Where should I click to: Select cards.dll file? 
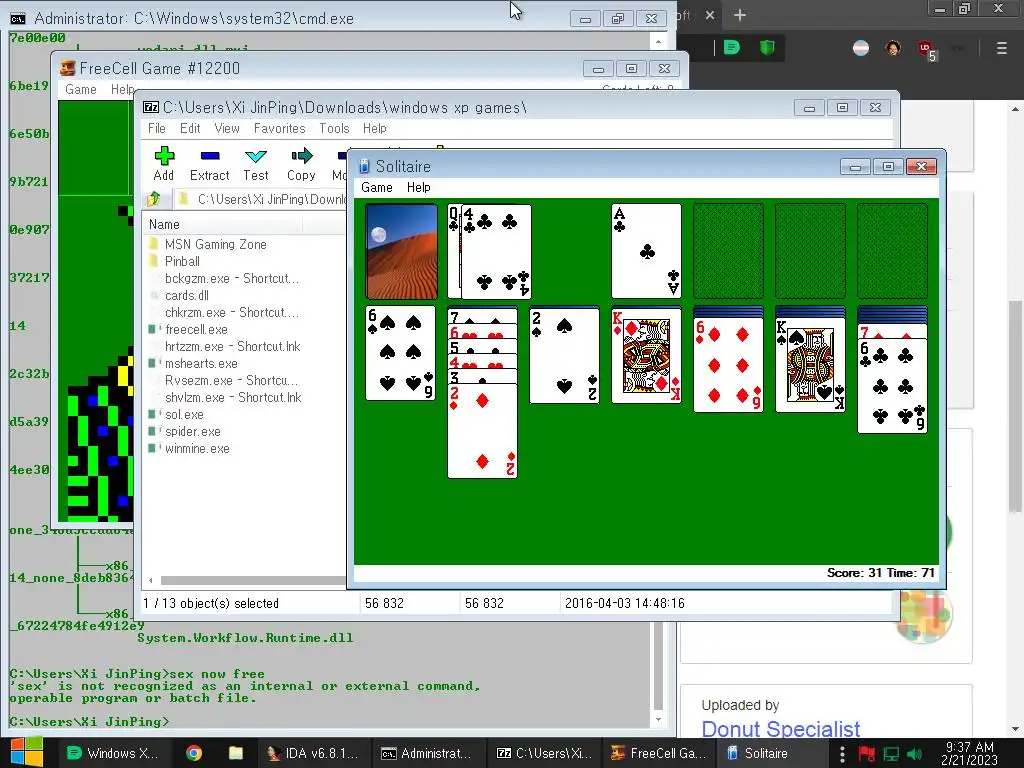187,295
